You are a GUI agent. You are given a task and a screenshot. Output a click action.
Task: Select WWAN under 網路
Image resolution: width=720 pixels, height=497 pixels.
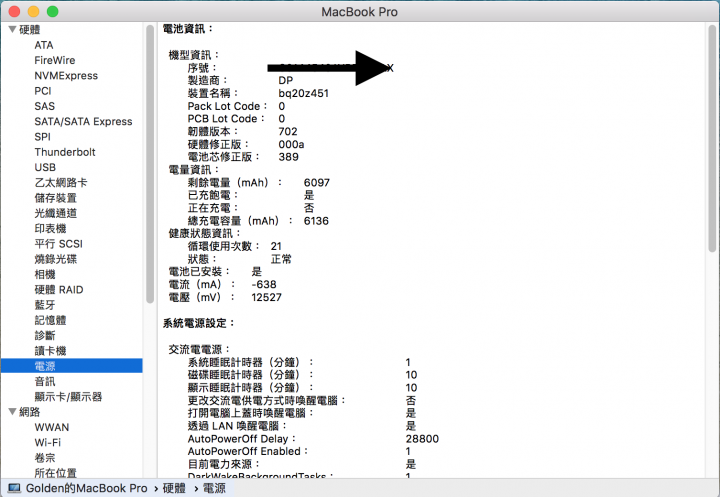[x=51, y=427]
